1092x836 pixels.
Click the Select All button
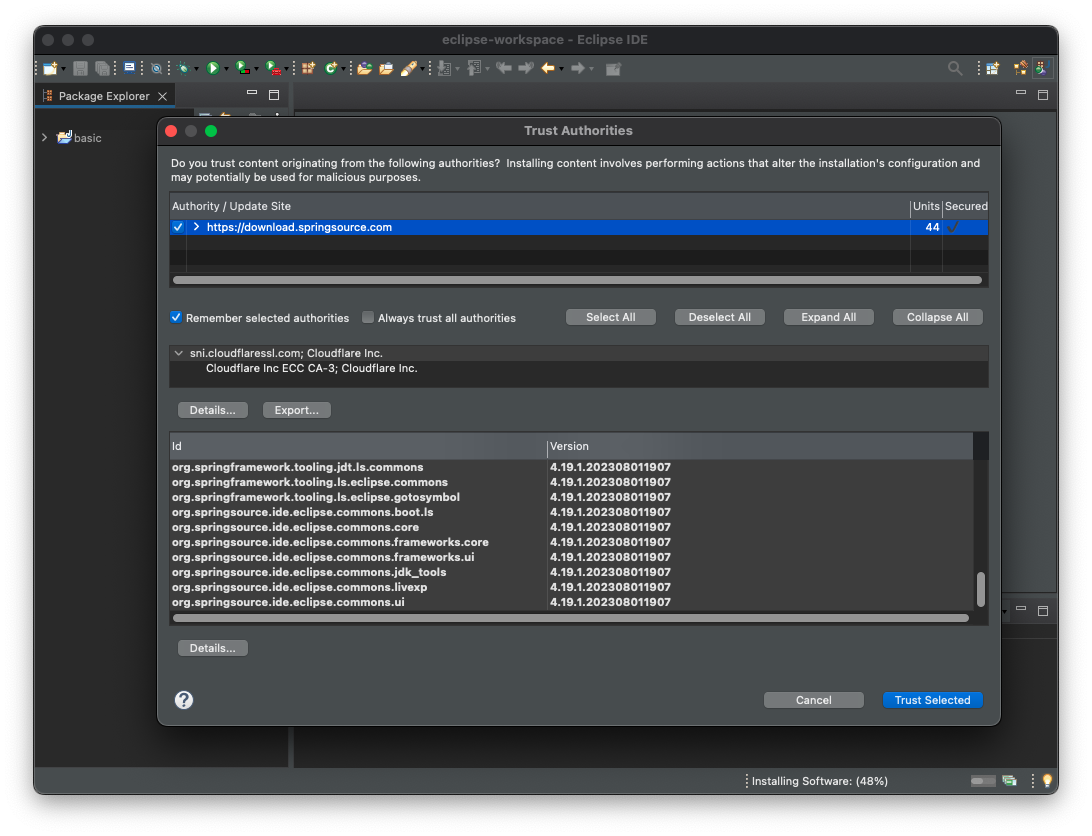(611, 317)
